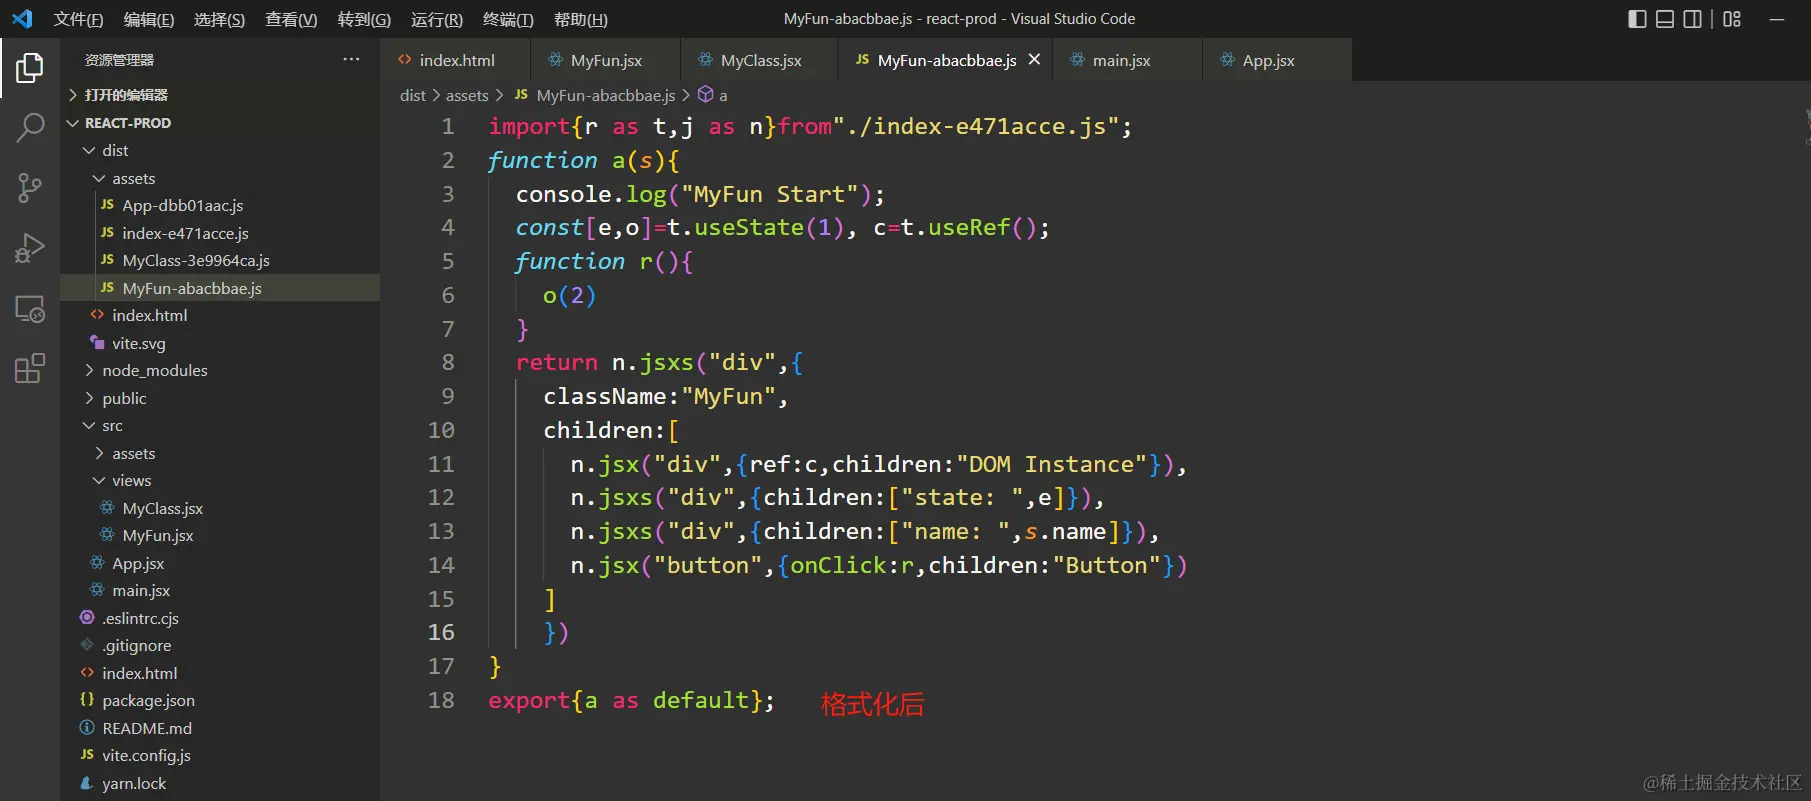The image size is (1811, 801).
Task: Open the 查看(V) menu
Action: pos(291,19)
